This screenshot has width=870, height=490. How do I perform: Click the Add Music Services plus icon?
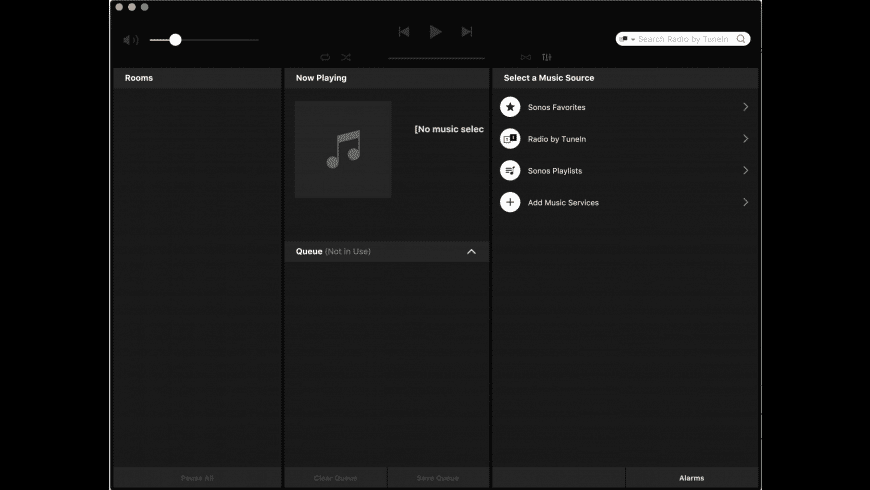tap(510, 202)
